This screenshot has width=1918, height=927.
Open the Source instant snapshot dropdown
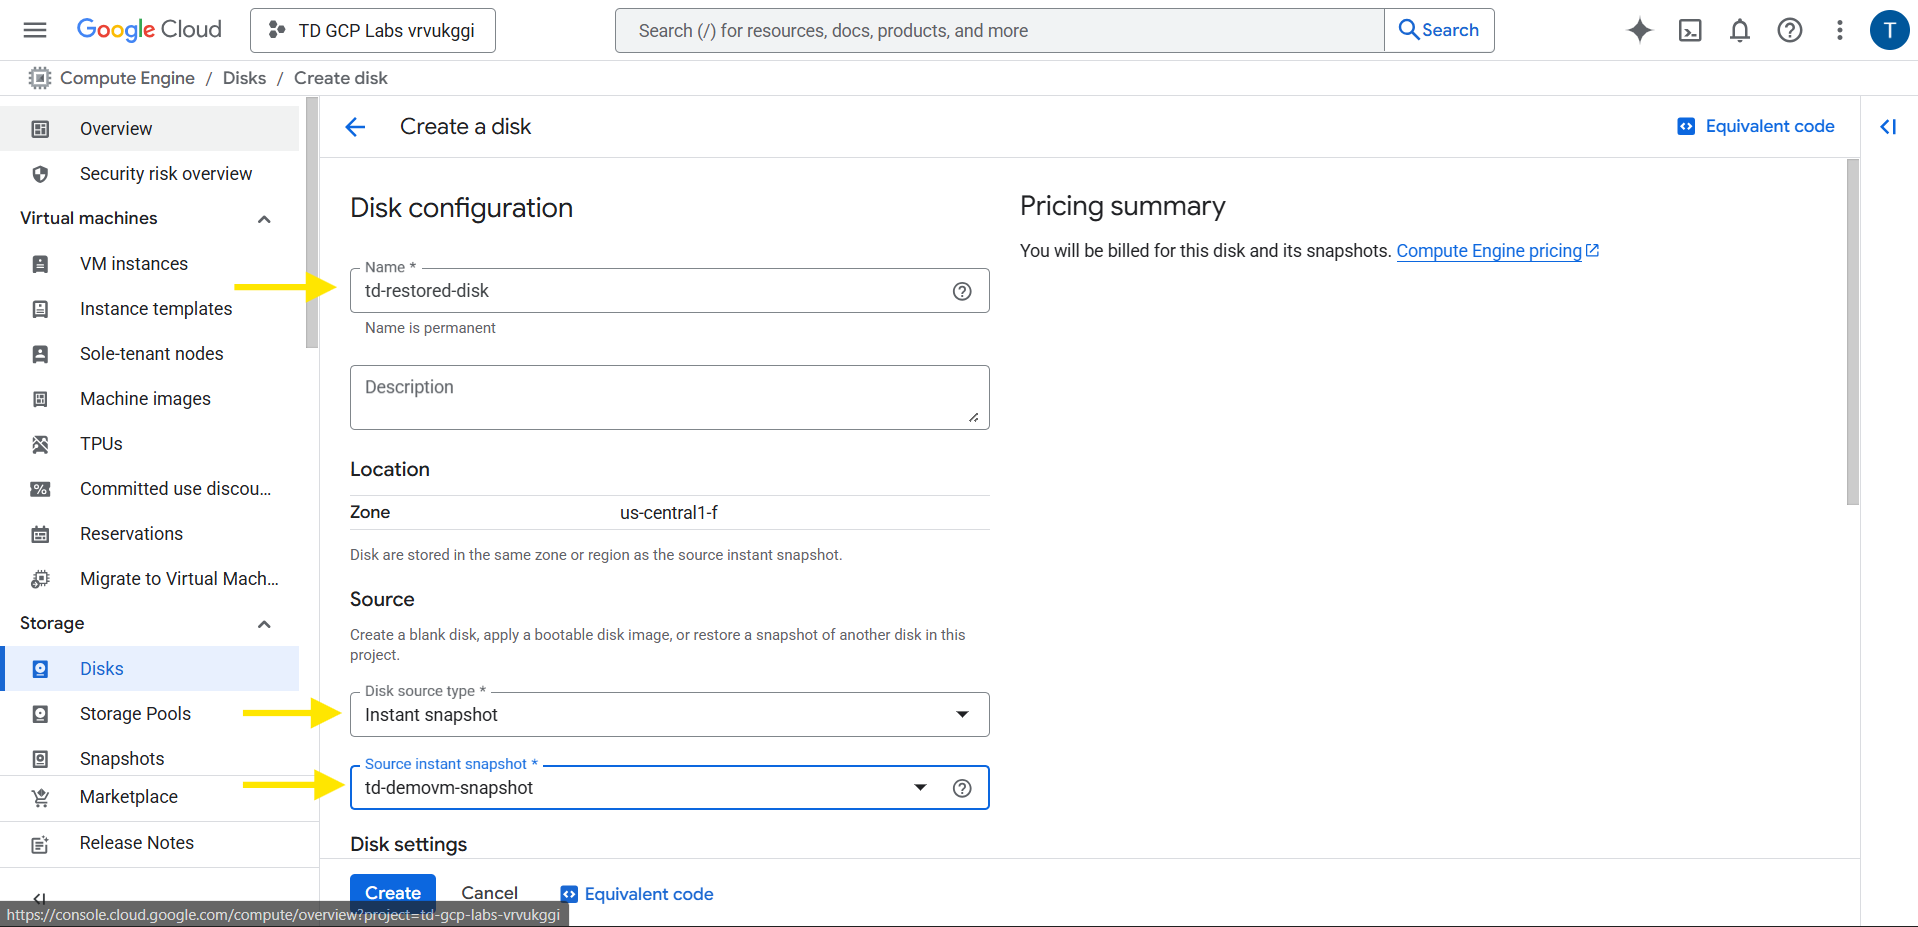coord(640,788)
